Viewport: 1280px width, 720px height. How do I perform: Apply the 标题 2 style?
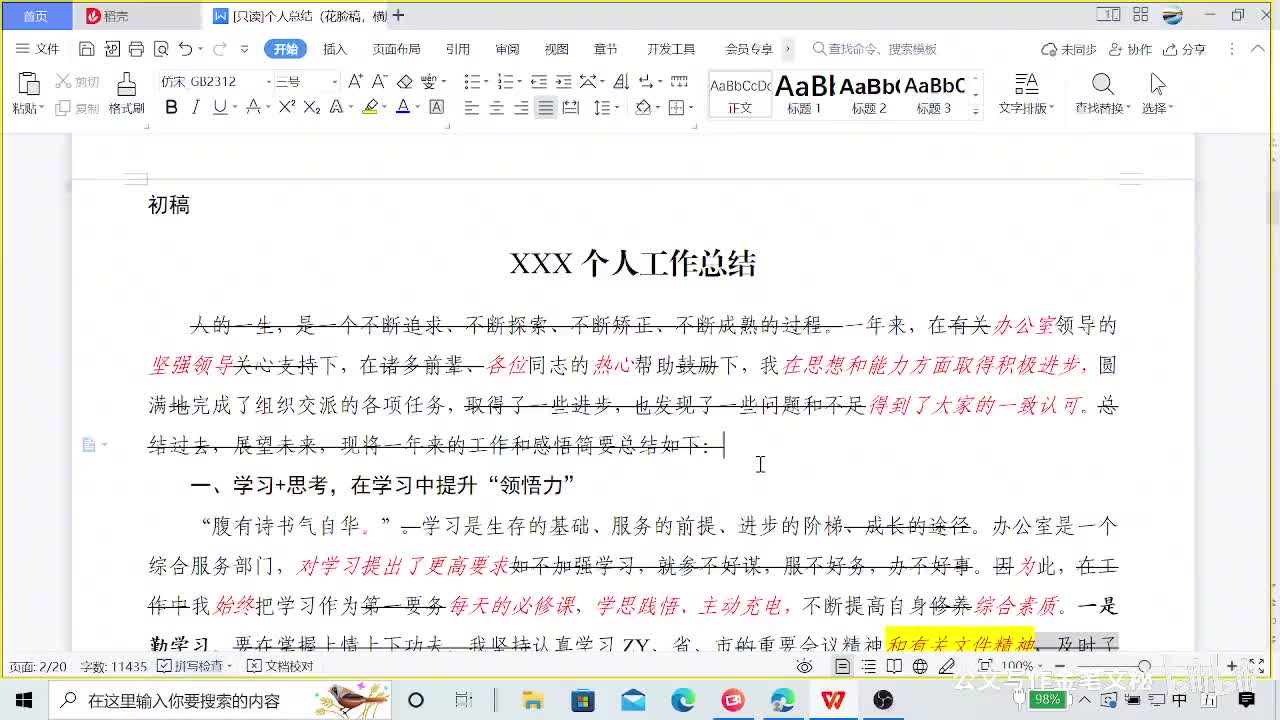tap(869, 95)
